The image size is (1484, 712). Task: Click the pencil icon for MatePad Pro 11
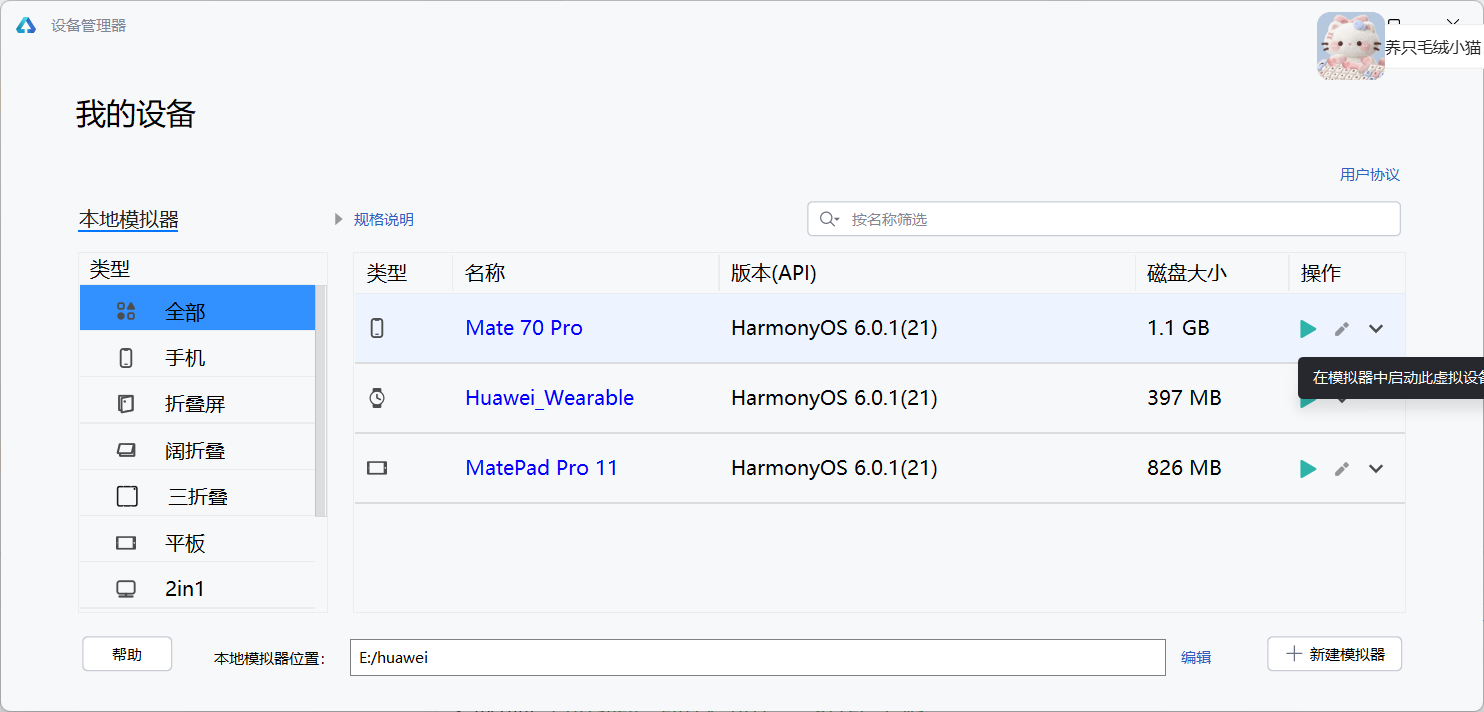pos(1342,468)
